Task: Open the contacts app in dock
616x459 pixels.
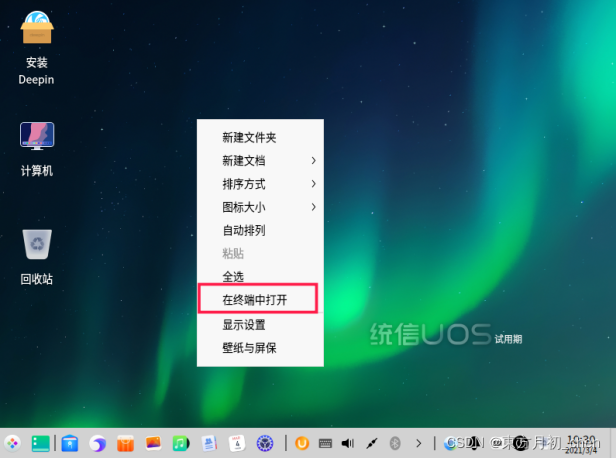Action: click(209, 444)
